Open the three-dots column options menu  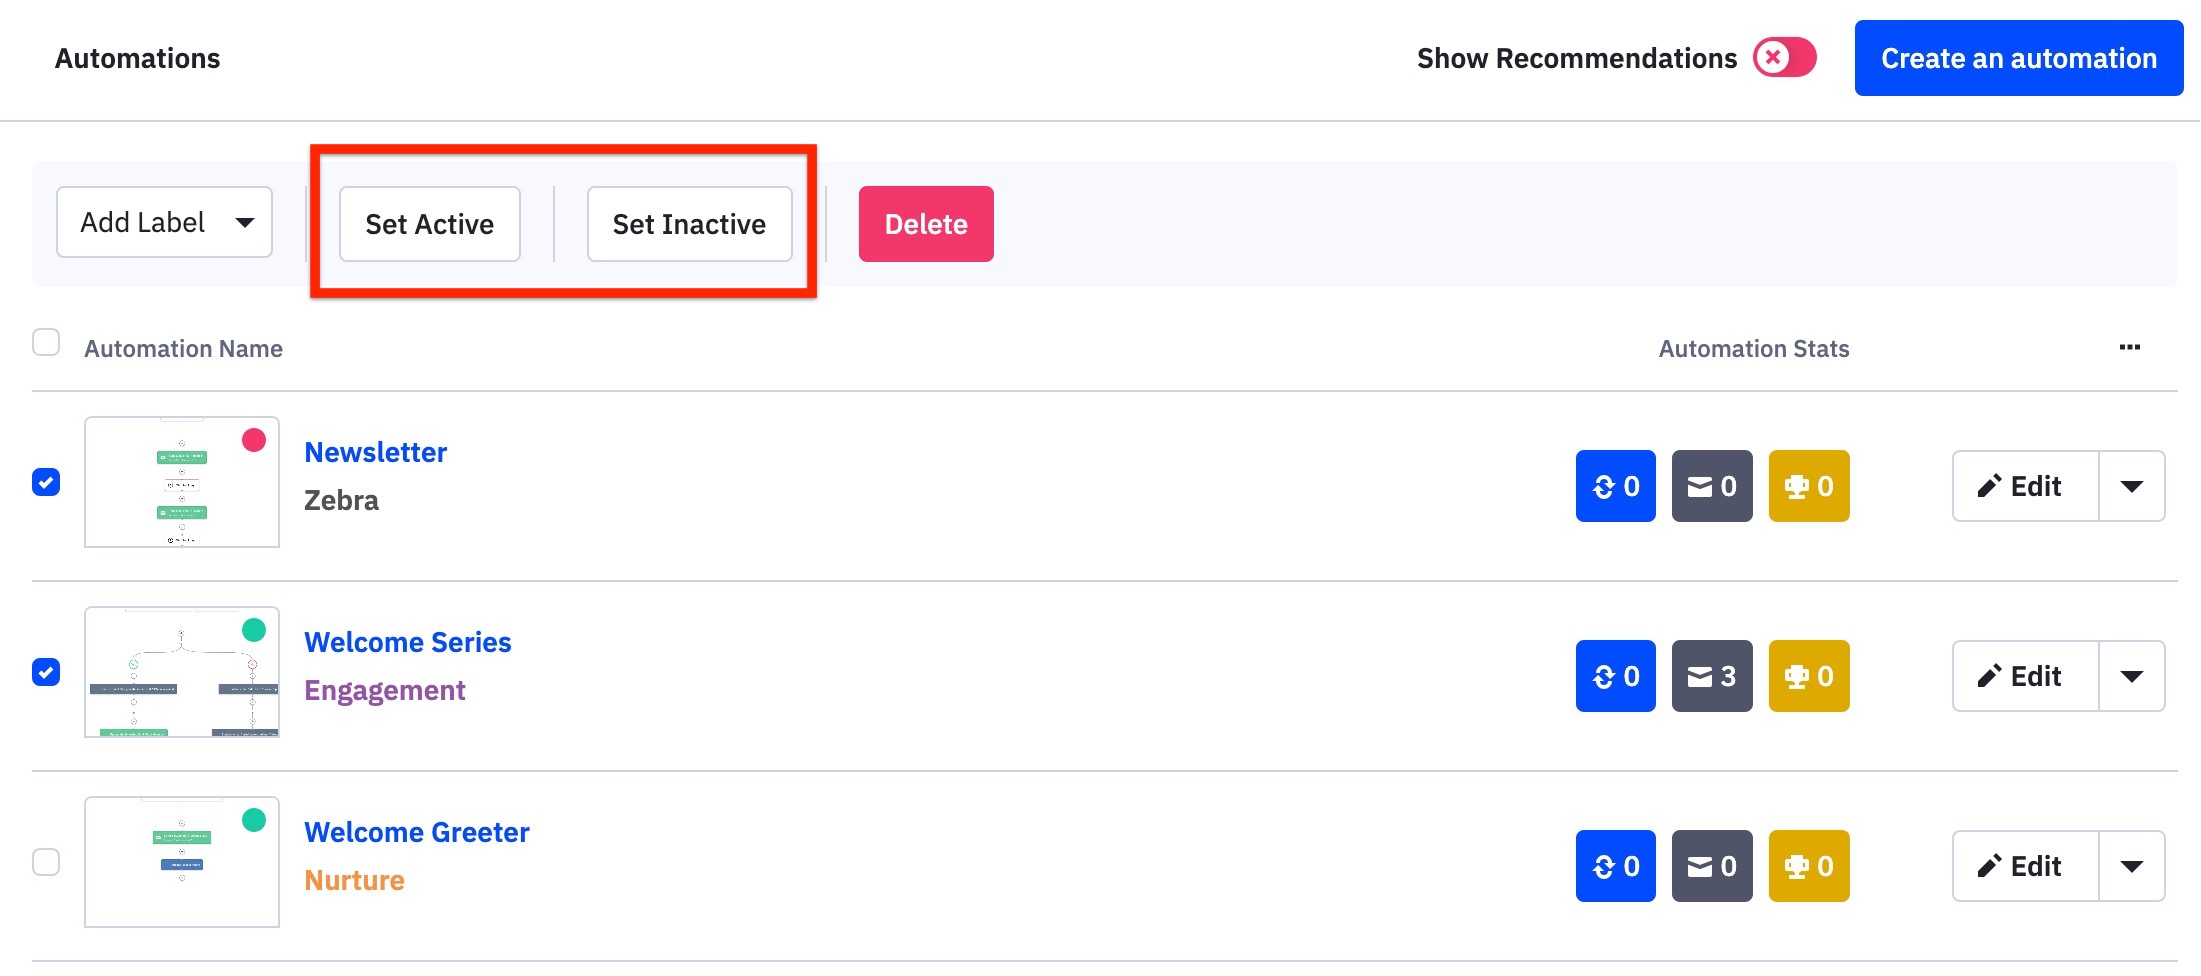pyautogui.click(x=2129, y=348)
